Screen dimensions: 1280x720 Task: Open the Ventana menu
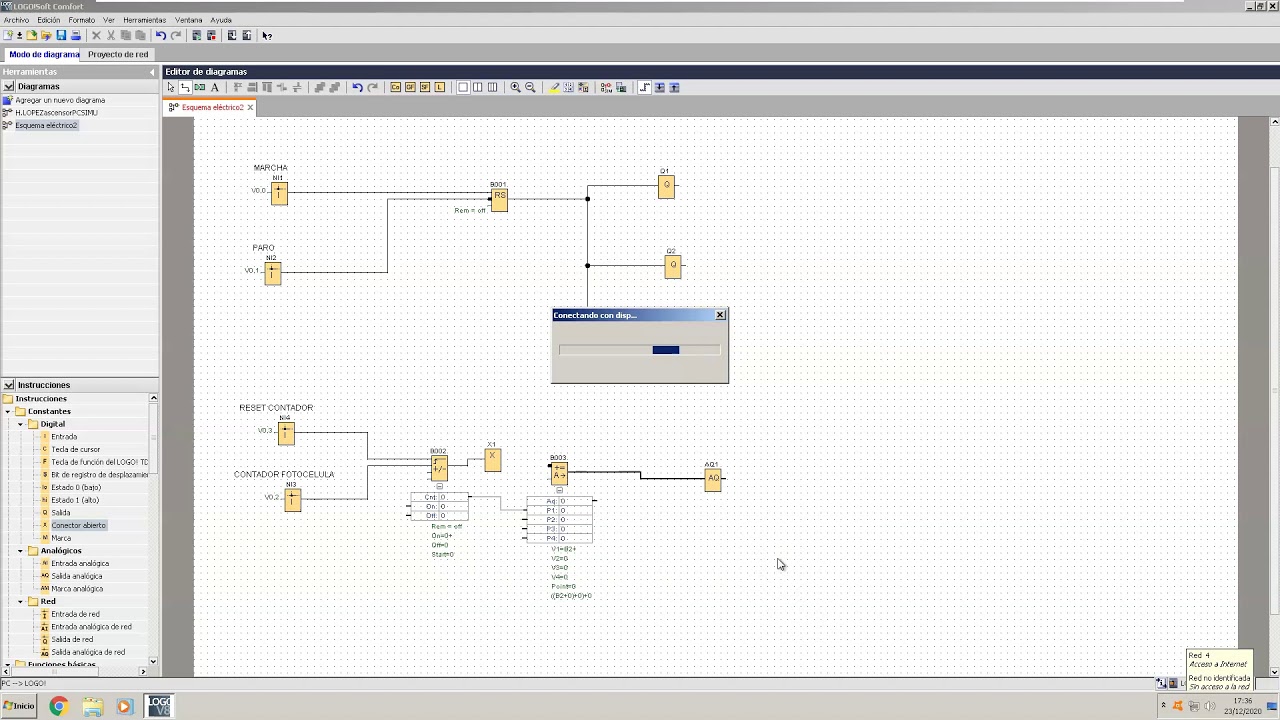(188, 20)
